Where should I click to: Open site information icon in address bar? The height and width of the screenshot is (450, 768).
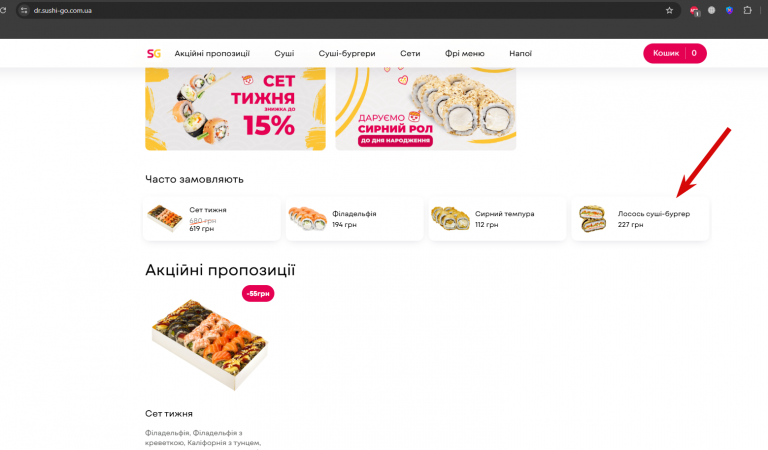click(x=24, y=10)
